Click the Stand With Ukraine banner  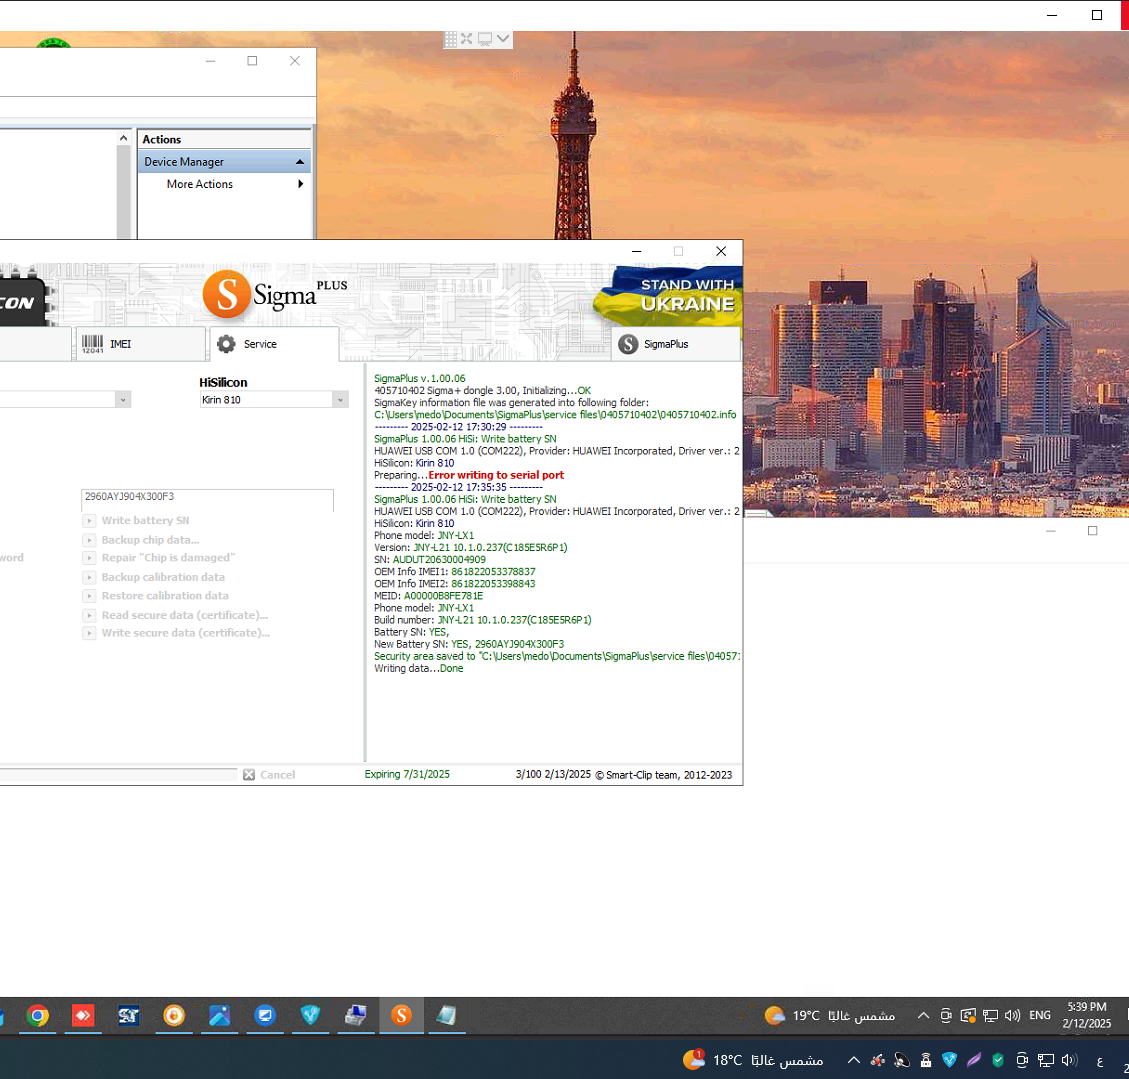(x=667, y=296)
